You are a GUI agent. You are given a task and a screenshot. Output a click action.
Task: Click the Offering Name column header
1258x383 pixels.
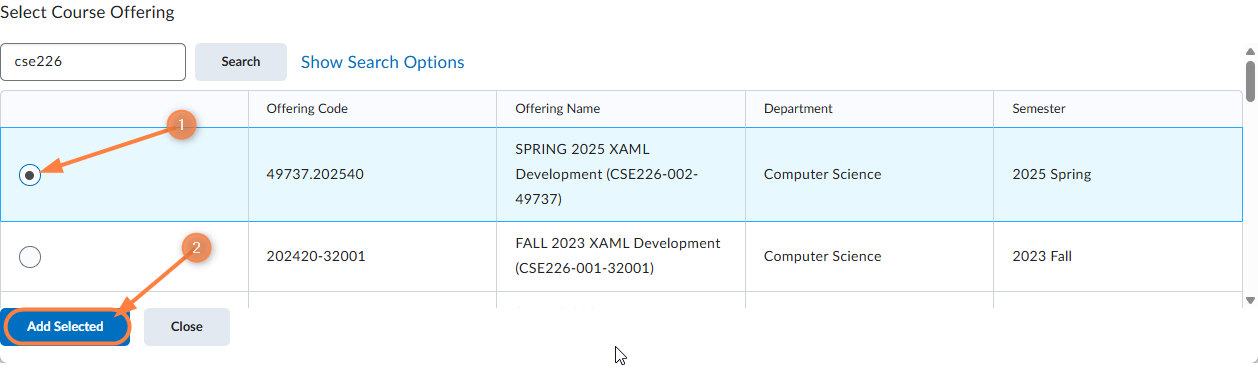coord(558,109)
